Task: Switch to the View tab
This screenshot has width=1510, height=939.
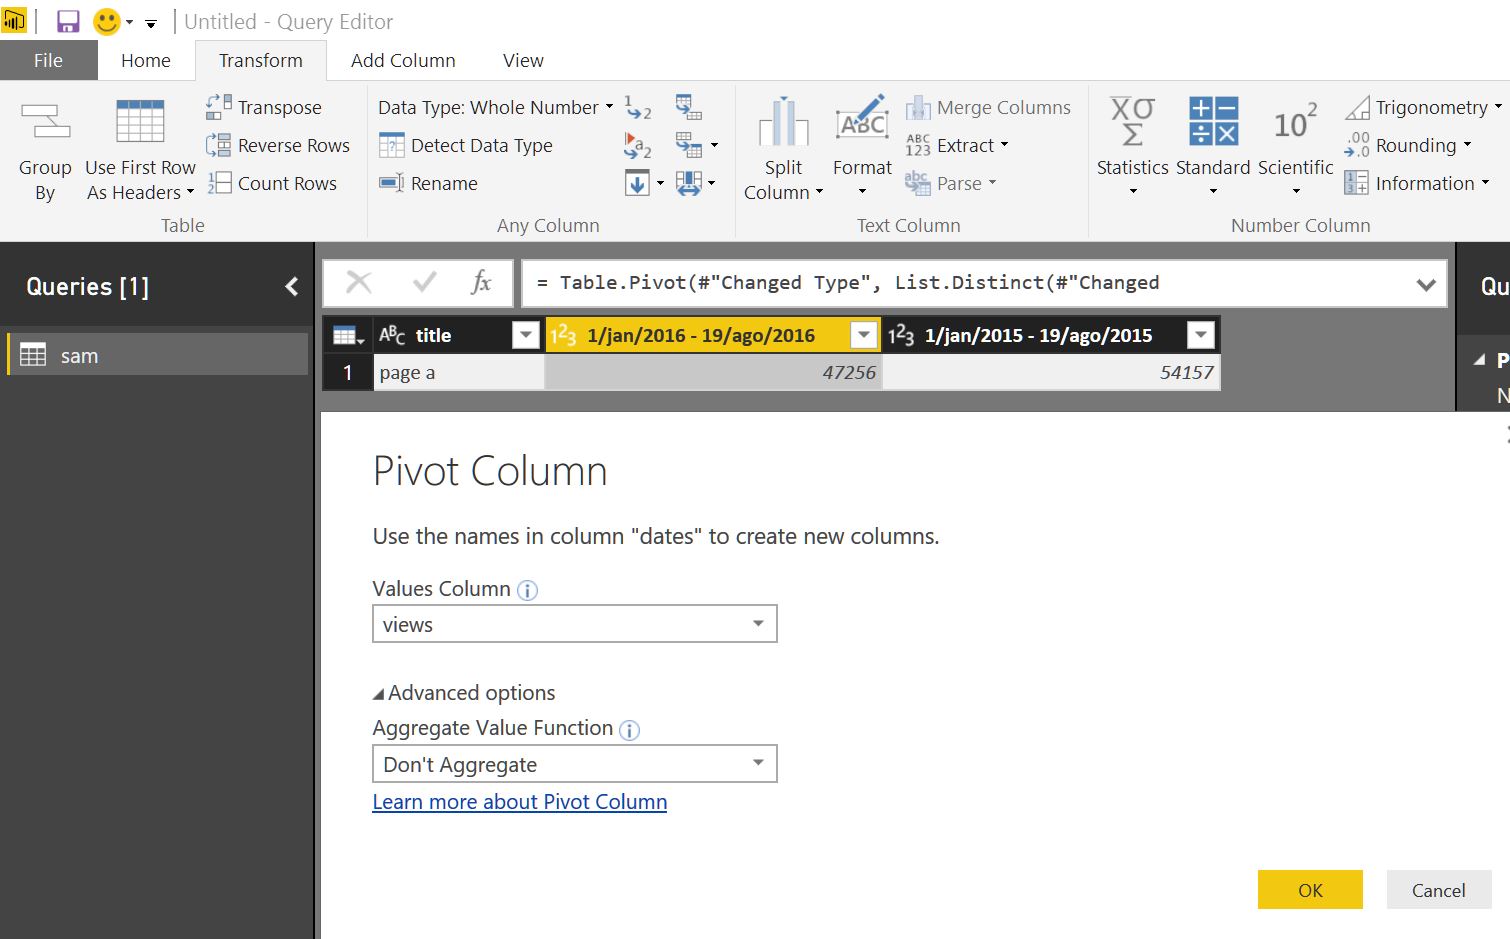Action: pos(523,60)
